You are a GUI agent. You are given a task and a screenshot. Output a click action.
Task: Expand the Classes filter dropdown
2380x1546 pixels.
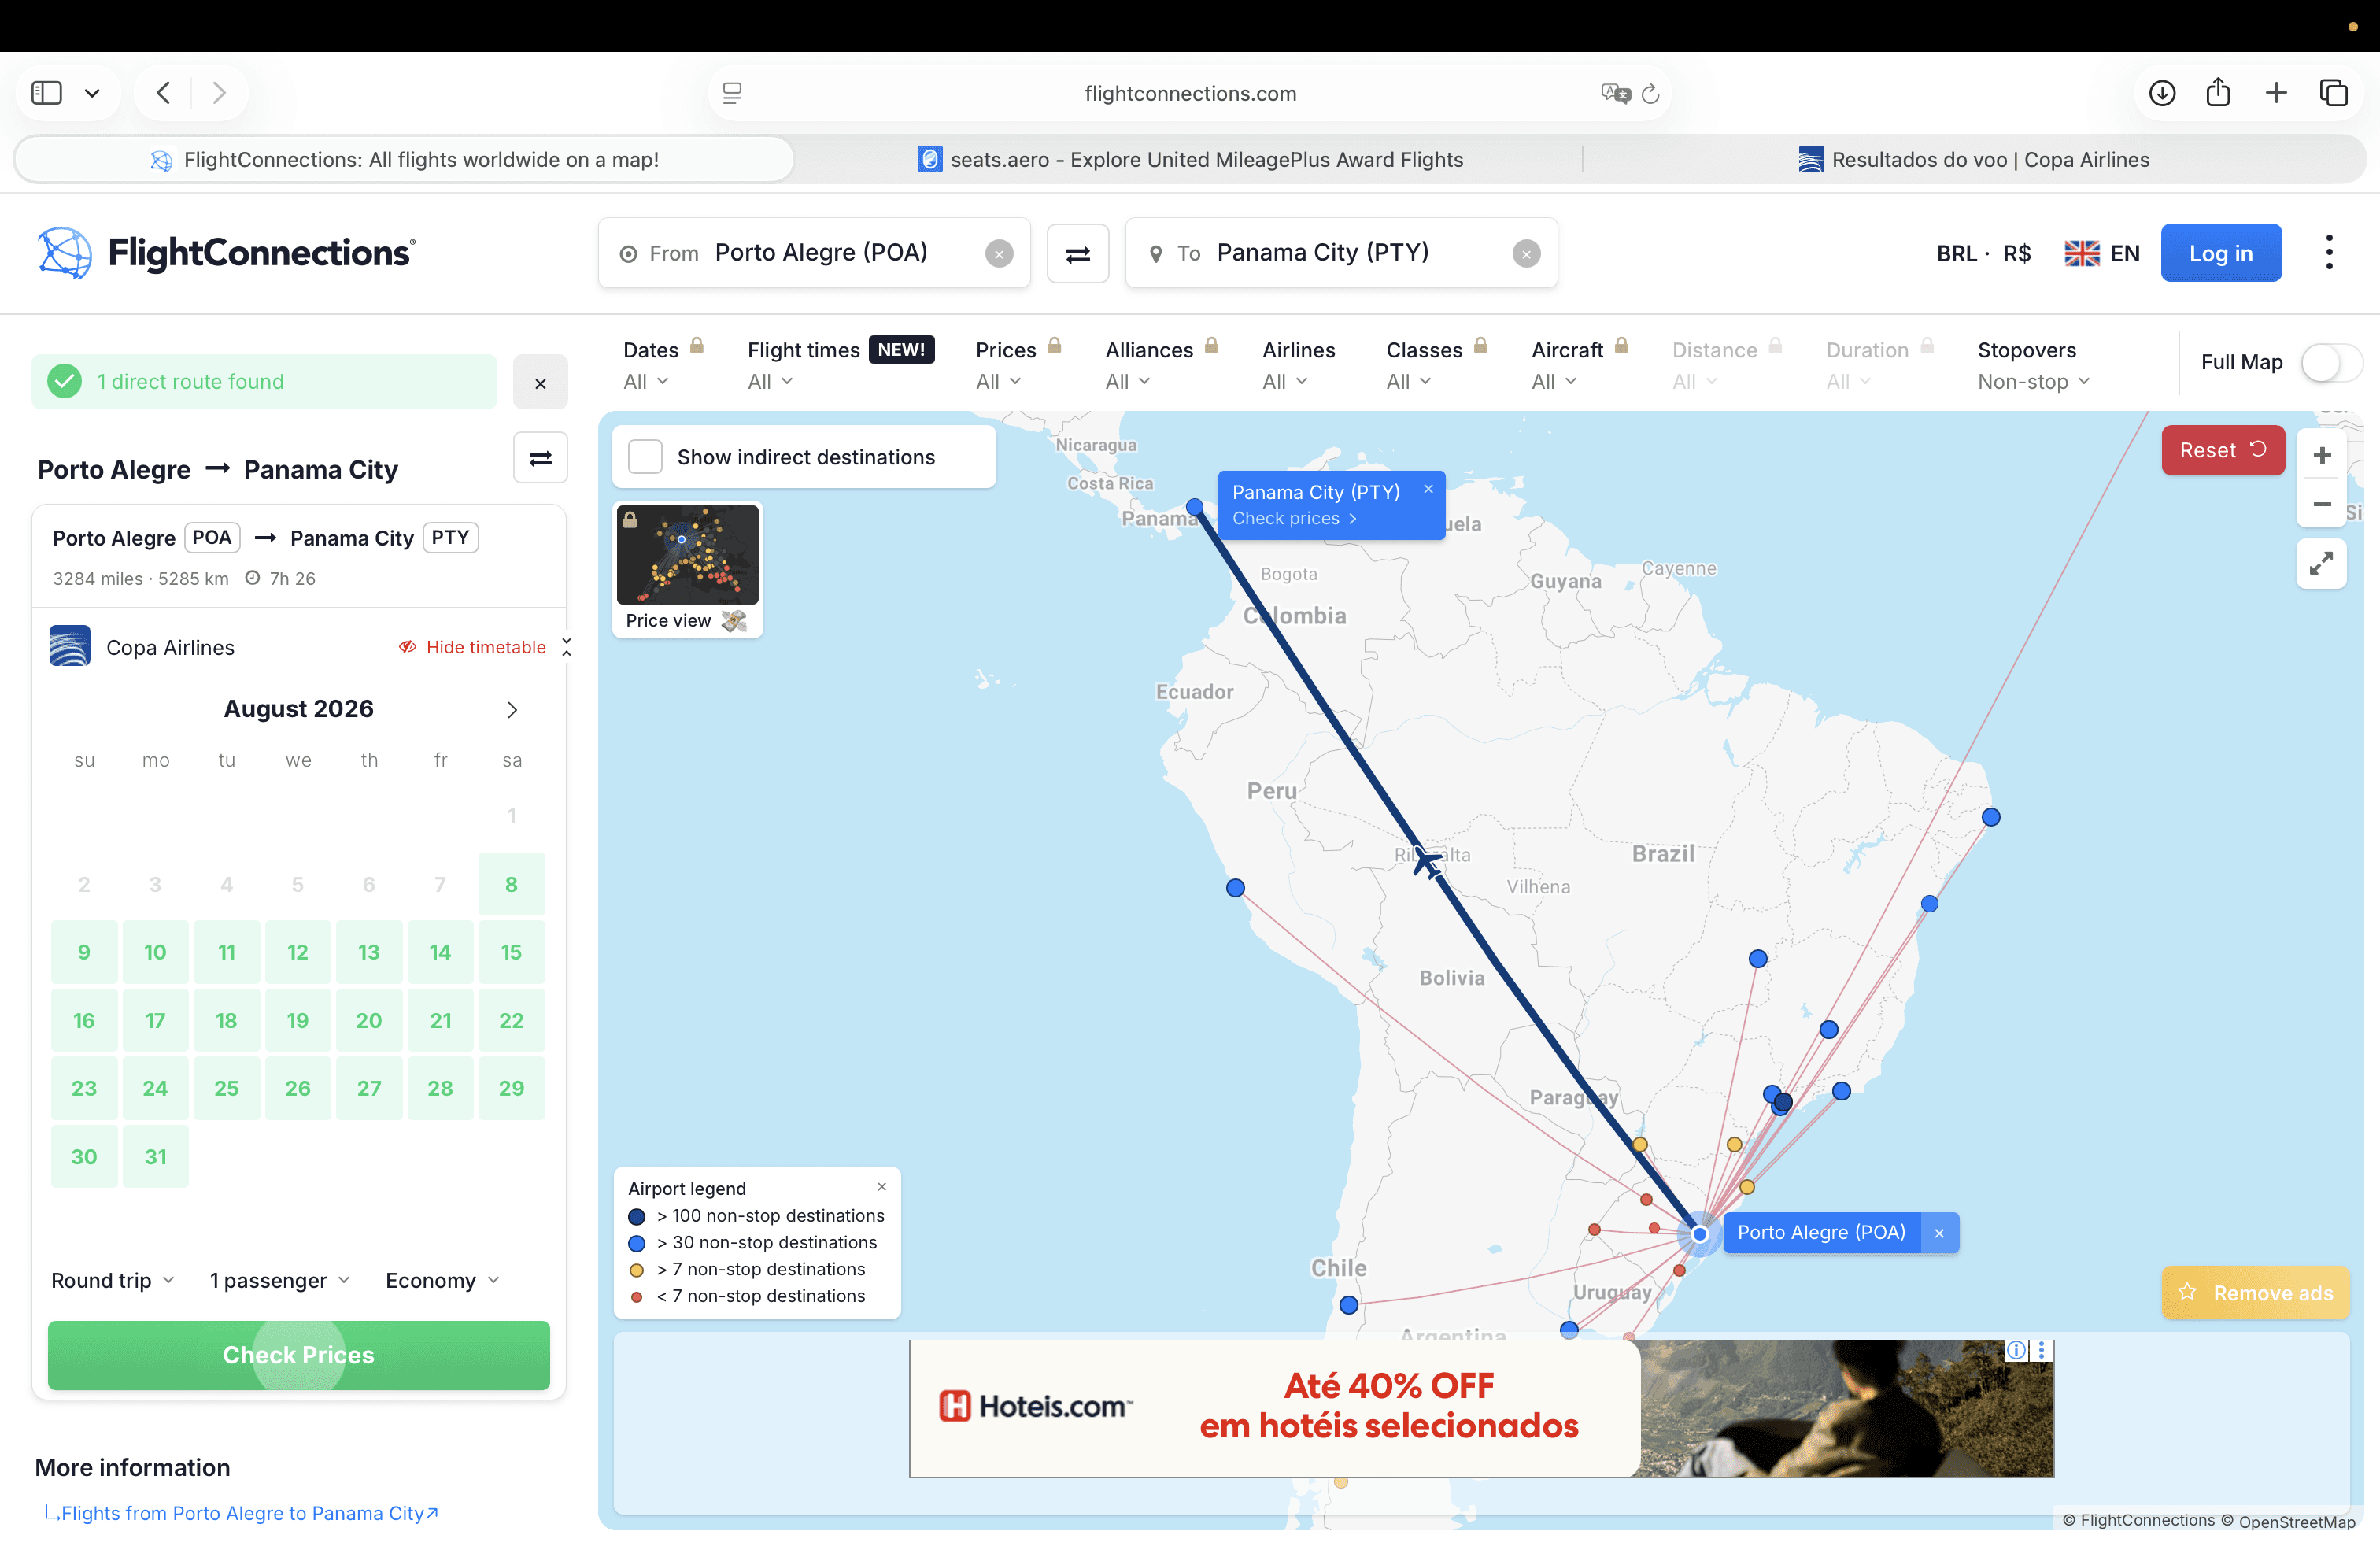tap(1410, 382)
